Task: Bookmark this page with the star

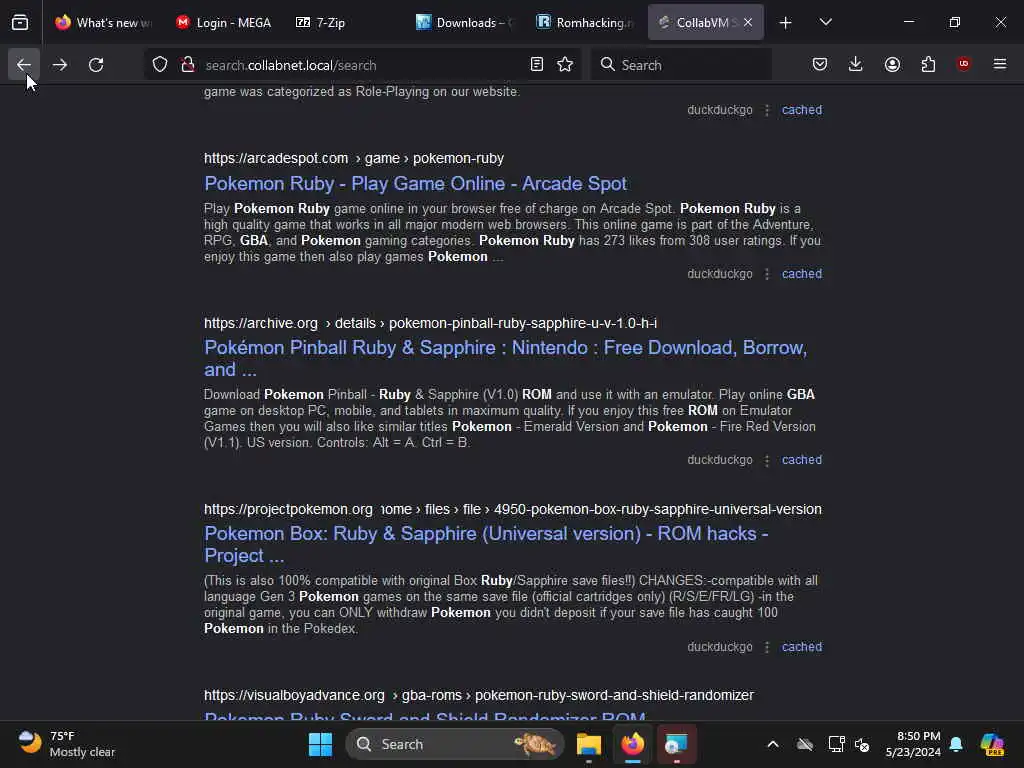Action: pos(565,65)
